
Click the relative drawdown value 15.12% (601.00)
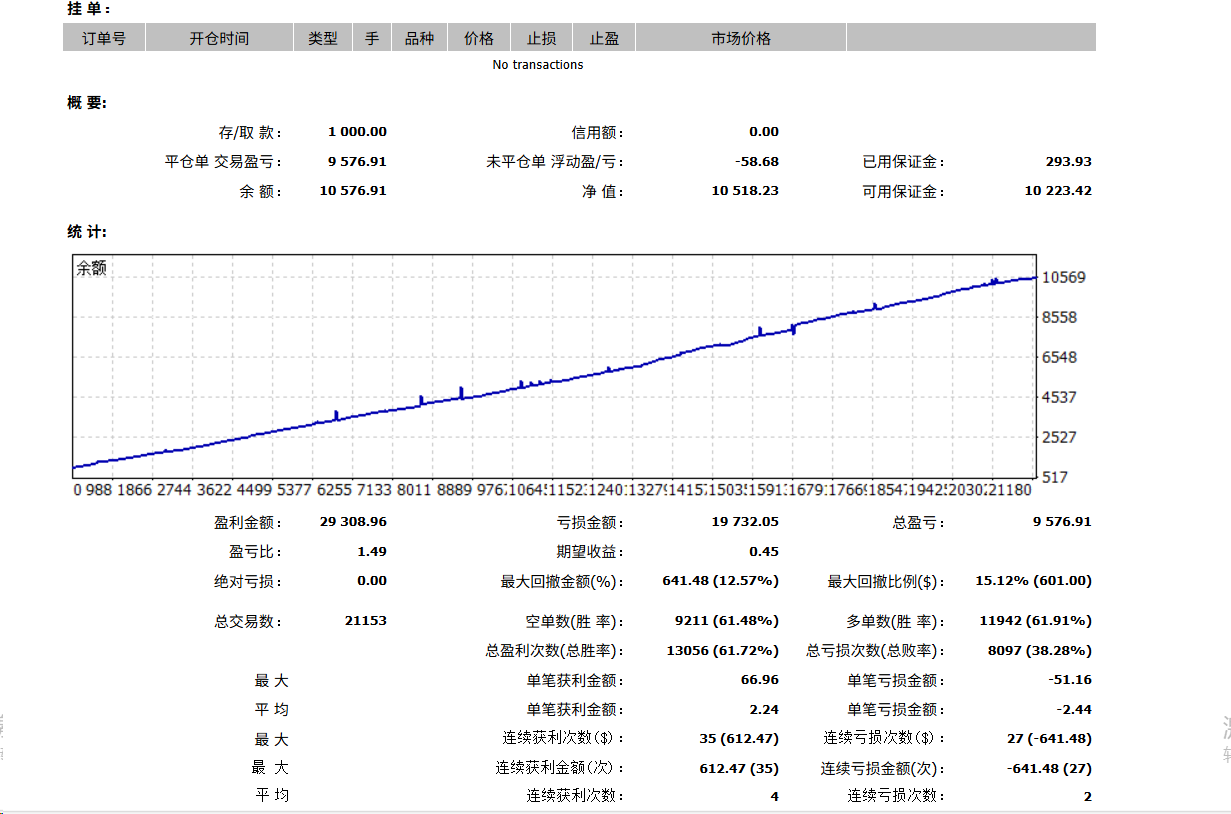pos(1033,580)
